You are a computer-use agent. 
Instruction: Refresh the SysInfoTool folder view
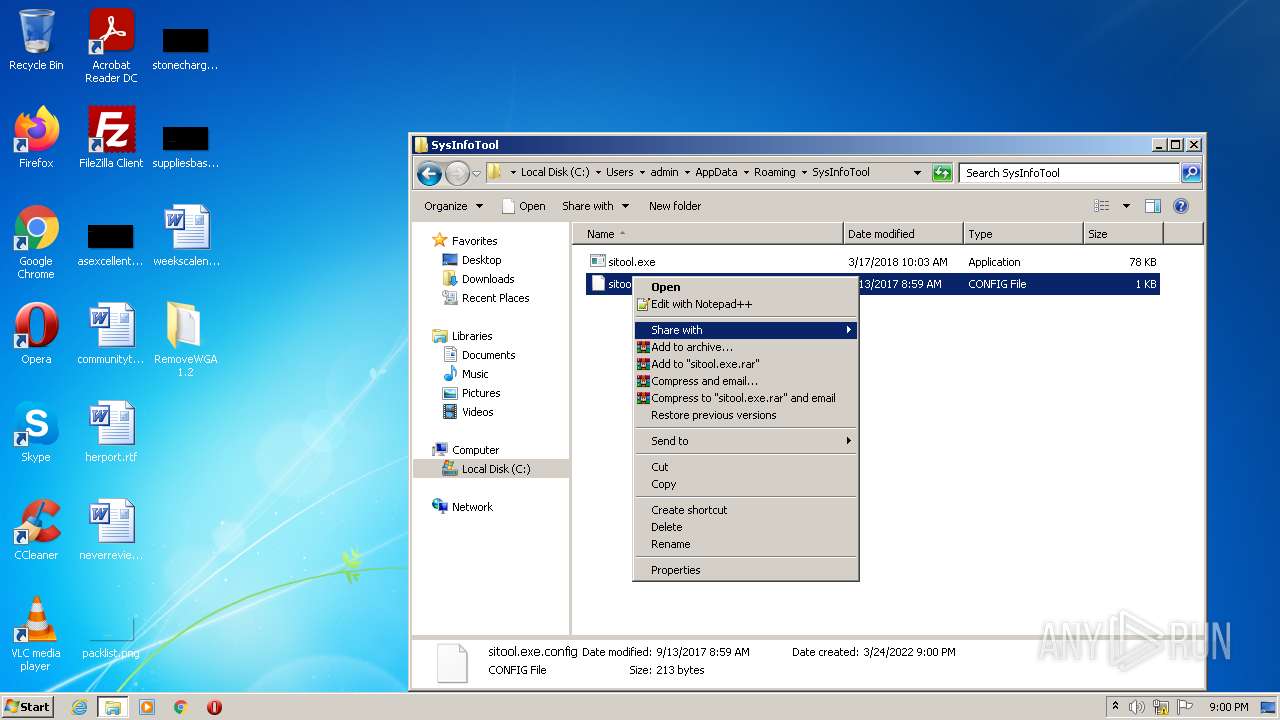942,173
